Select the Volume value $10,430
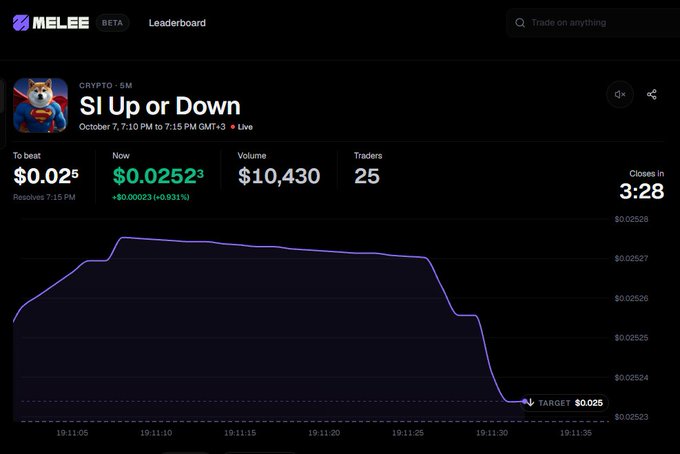This screenshot has height=454, width=680. [x=279, y=176]
